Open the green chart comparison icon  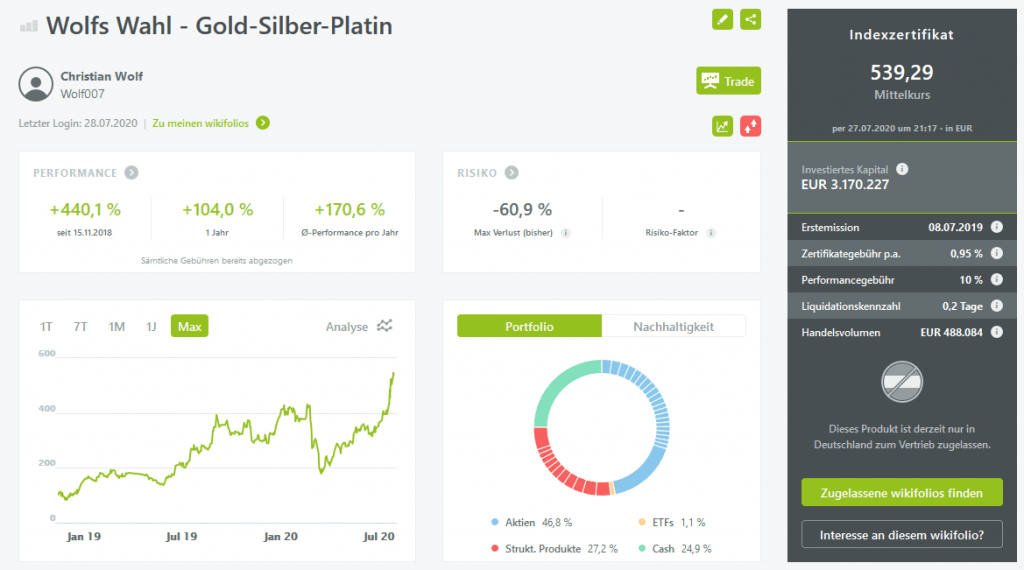722,126
